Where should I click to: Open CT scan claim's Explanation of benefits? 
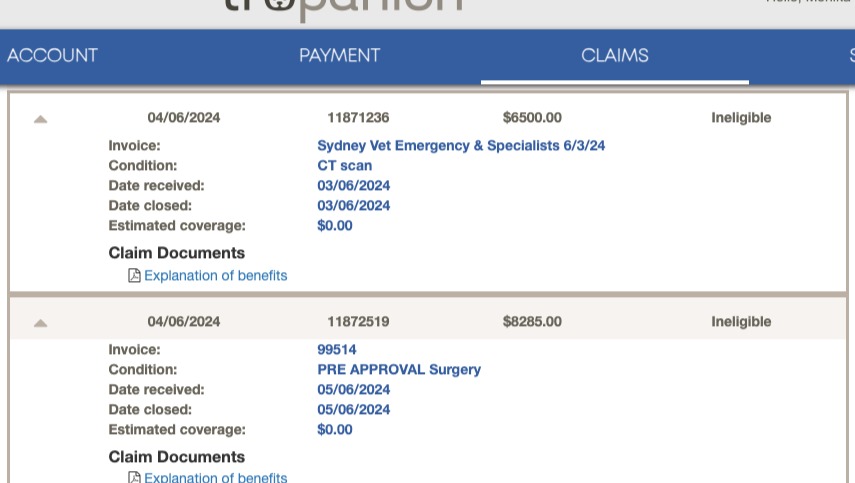point(215,275)
